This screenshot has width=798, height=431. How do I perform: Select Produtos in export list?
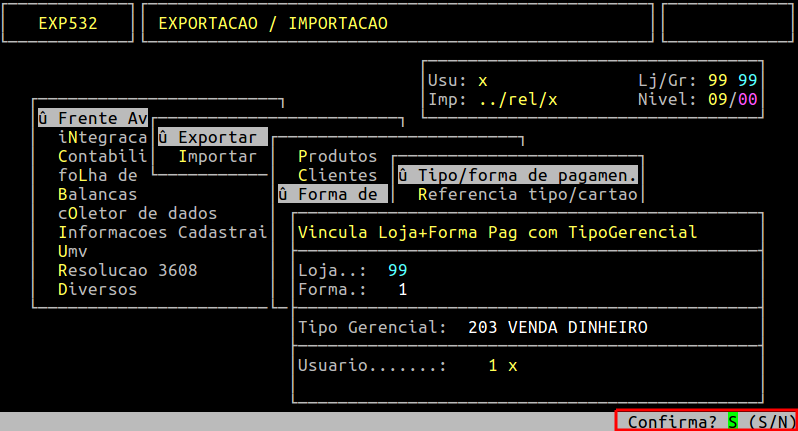pos(337,156)
